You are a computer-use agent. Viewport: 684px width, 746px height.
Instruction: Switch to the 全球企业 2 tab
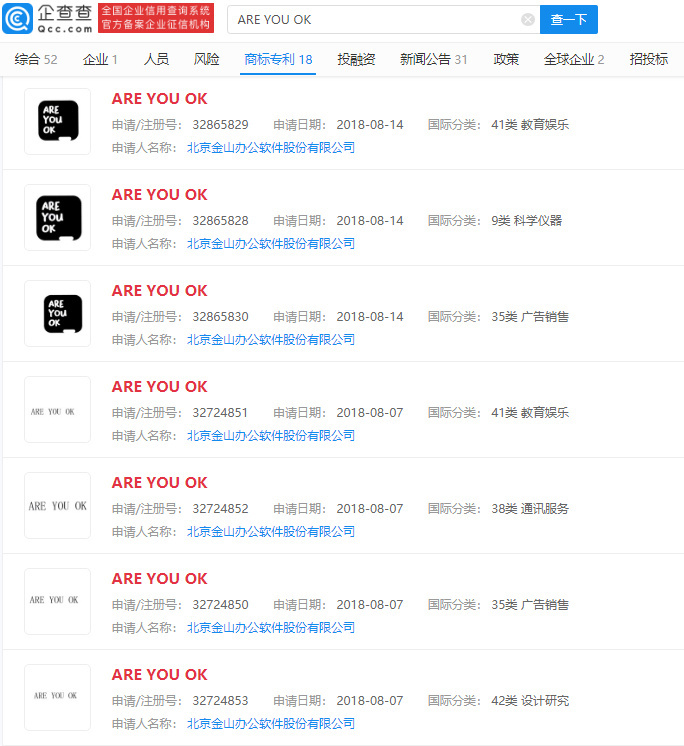(x=574, y=59)
